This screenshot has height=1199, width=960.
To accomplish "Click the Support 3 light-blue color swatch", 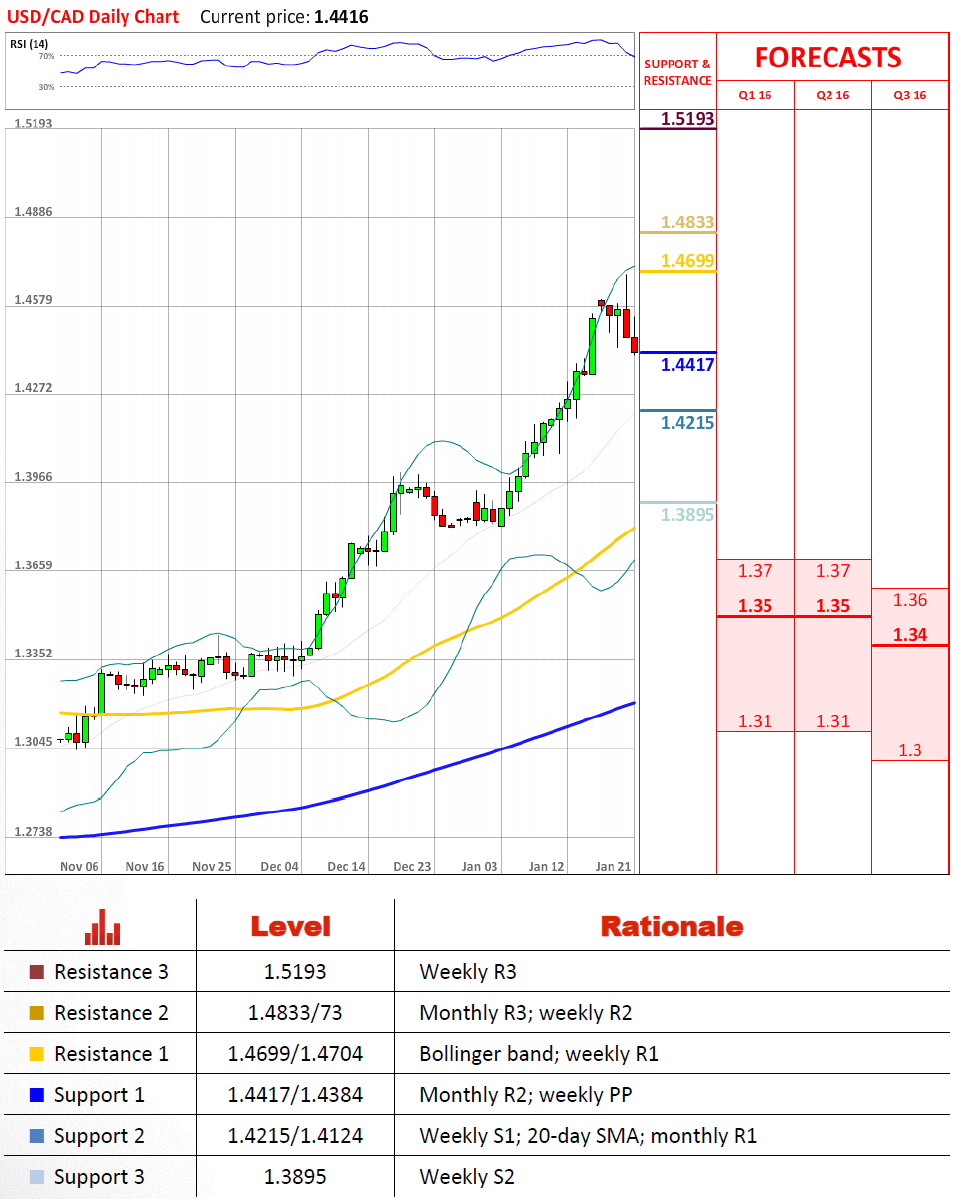I will [37, 1177].
